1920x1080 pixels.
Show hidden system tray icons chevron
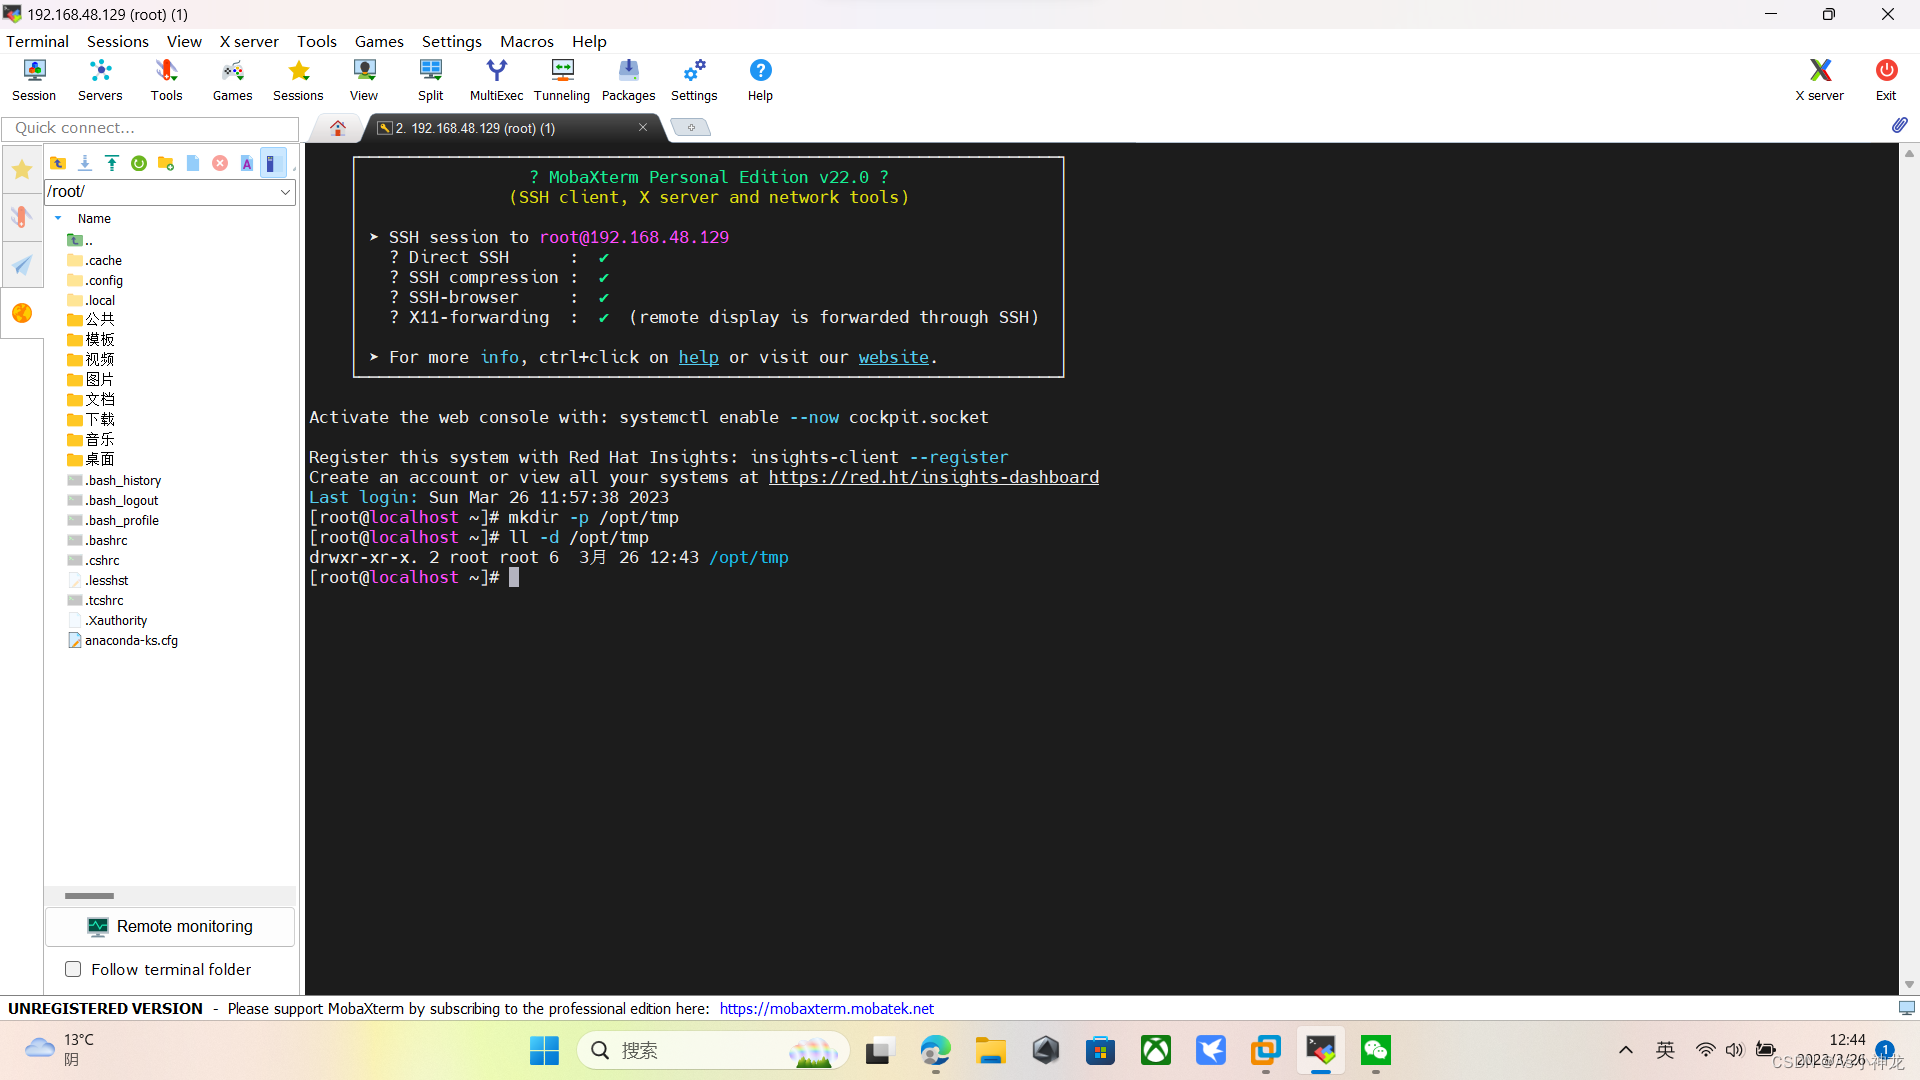click(1625, 1050)
